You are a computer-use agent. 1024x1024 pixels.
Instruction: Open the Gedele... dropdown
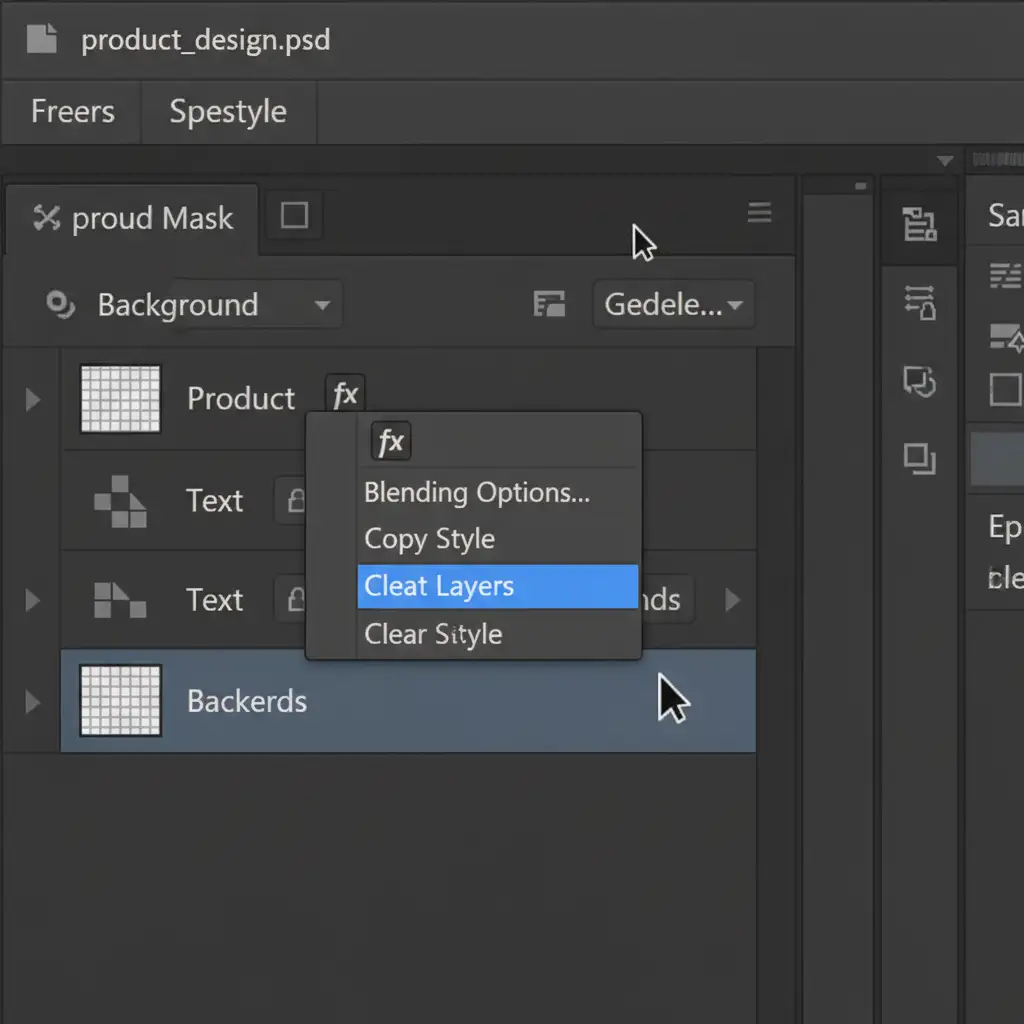coord(674,304)
